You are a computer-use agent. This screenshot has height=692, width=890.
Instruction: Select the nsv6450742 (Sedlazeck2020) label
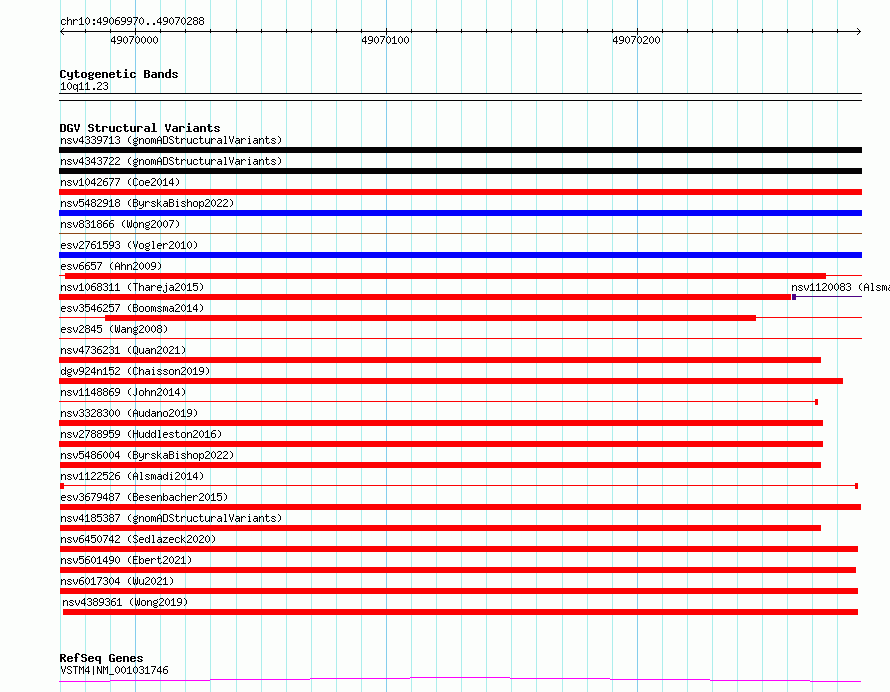(138, 539)
